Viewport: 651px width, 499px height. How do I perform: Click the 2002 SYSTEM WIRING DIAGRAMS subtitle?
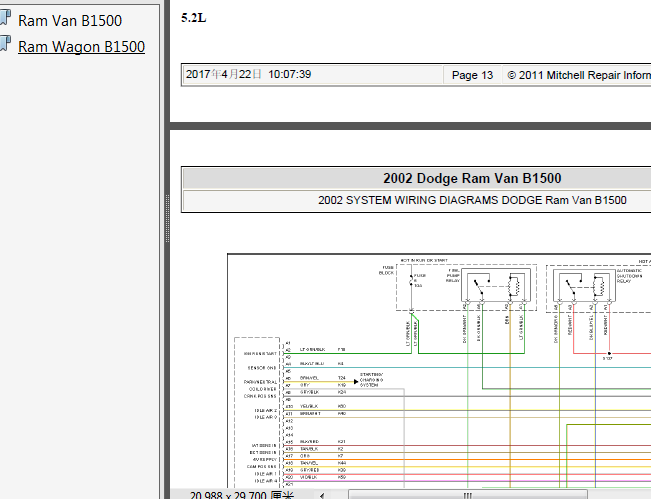tap(472, 200)
